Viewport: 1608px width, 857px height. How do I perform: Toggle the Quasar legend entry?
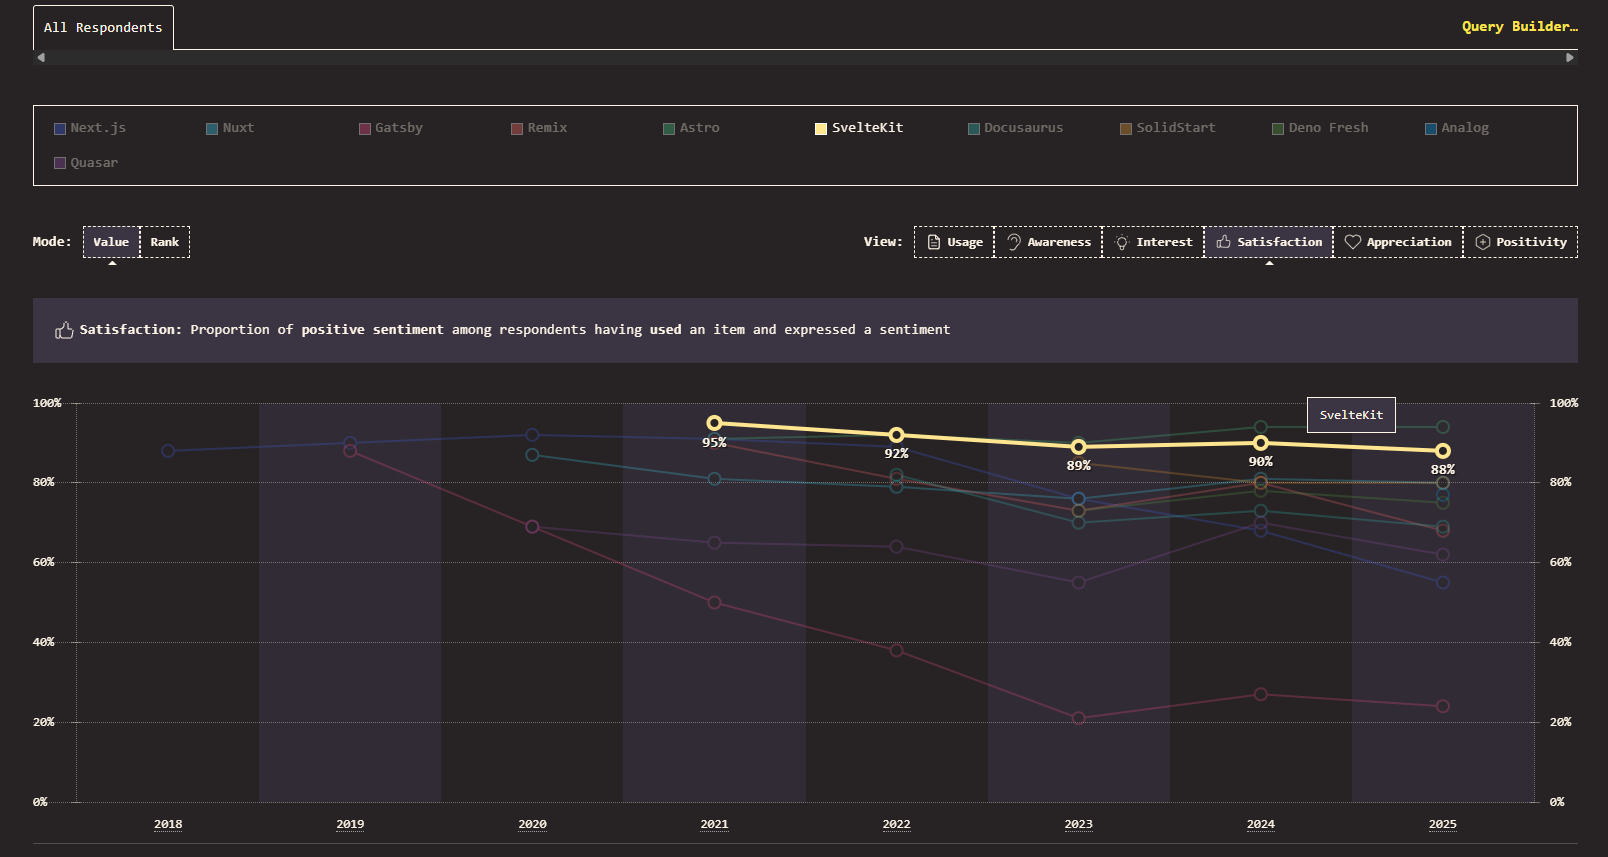(86, 163)
